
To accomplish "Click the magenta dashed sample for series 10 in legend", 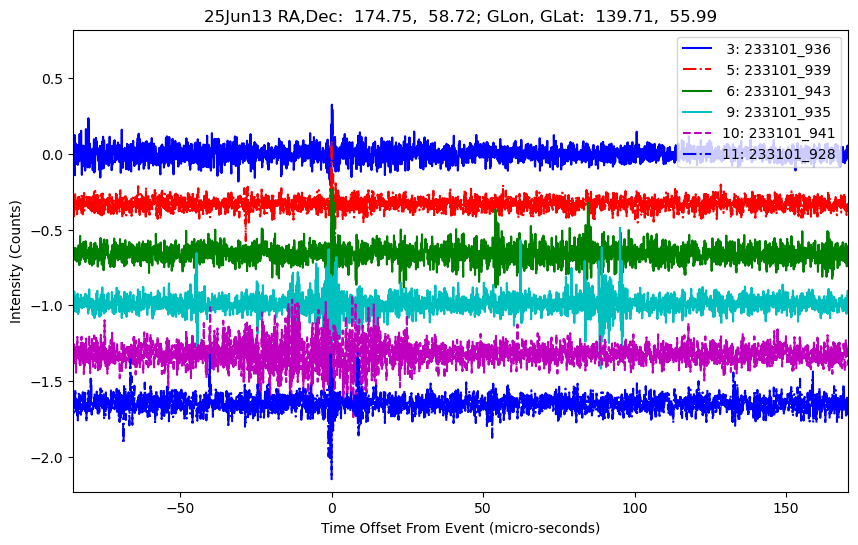I will (697, 133).
